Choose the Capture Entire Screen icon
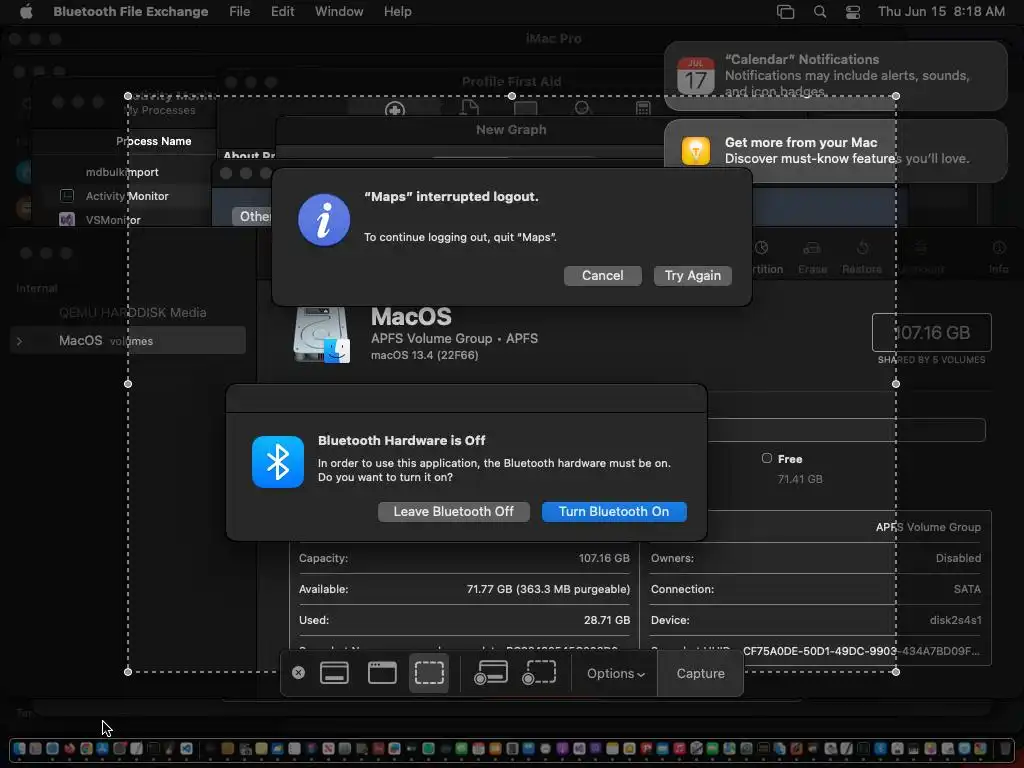This screenshot has width=1024, height=768. 334,673
